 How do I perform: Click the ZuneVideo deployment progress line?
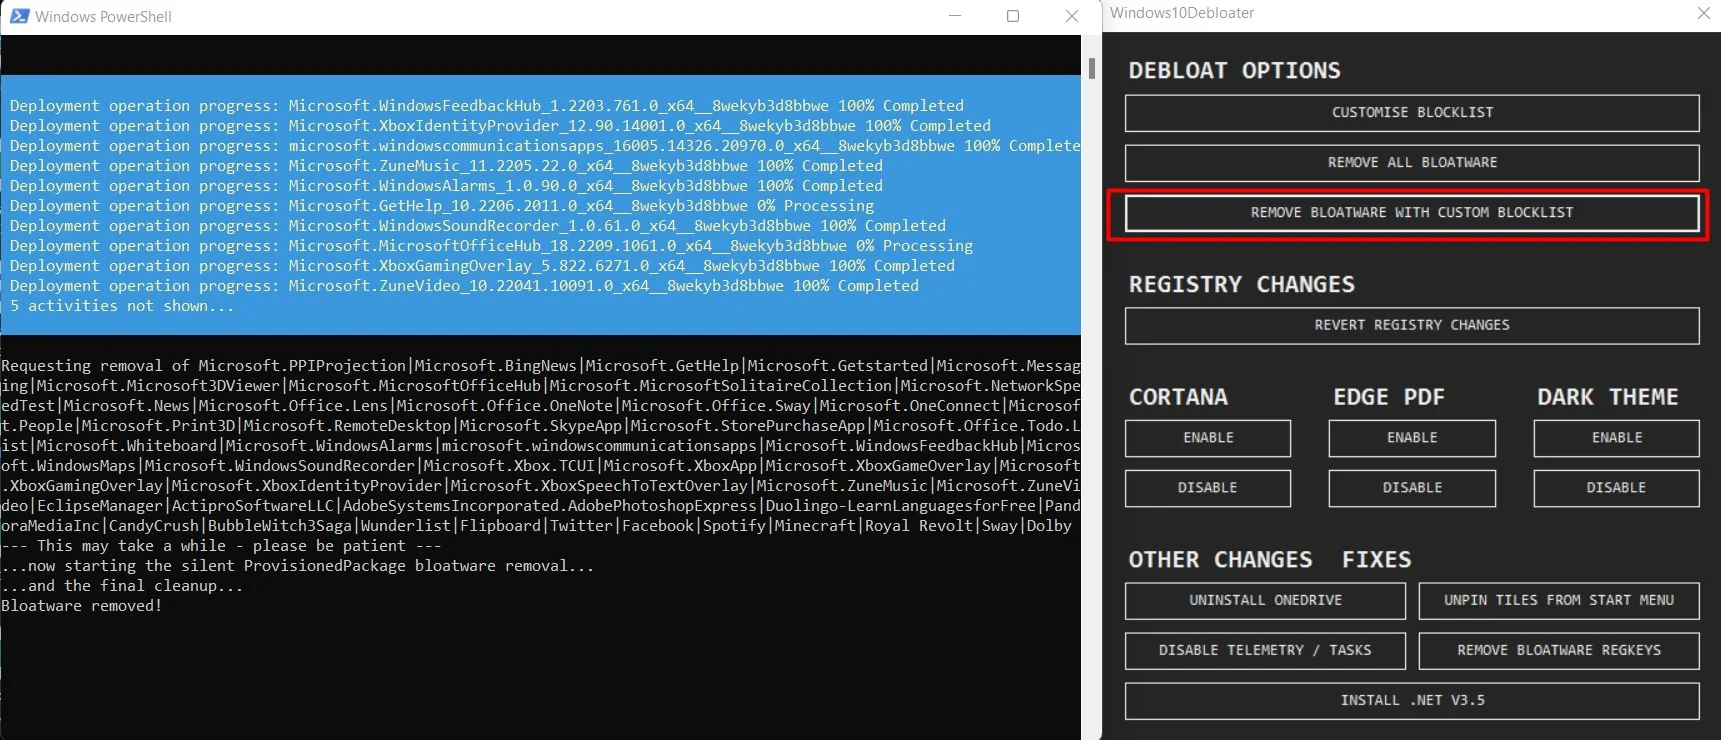464,286
